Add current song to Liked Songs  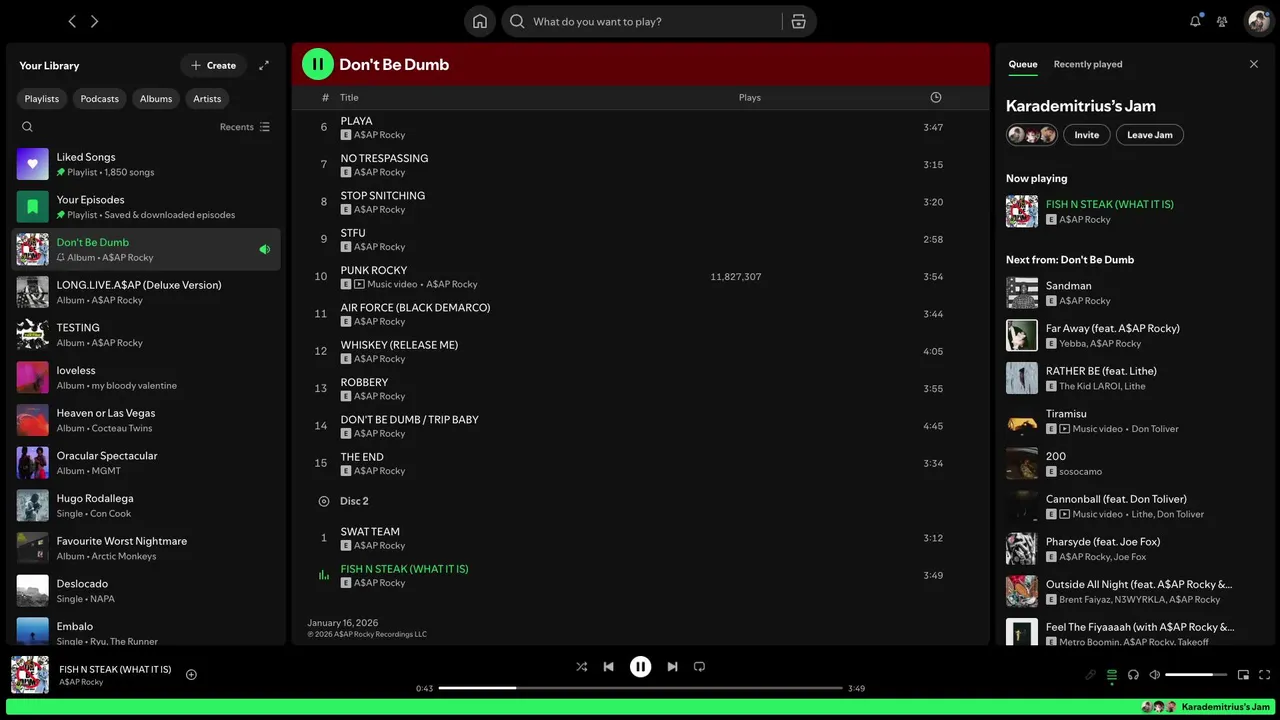coord(191,675)
